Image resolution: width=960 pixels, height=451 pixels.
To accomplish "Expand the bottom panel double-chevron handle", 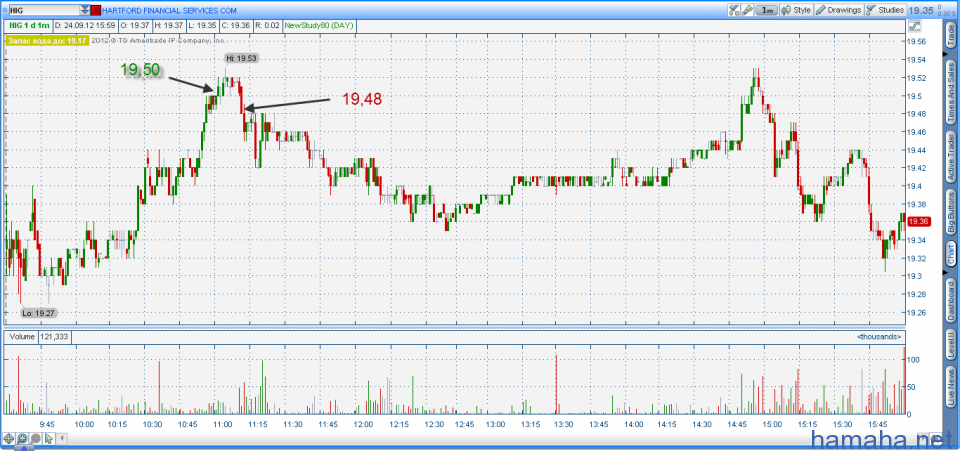I will tap(24, 449).
